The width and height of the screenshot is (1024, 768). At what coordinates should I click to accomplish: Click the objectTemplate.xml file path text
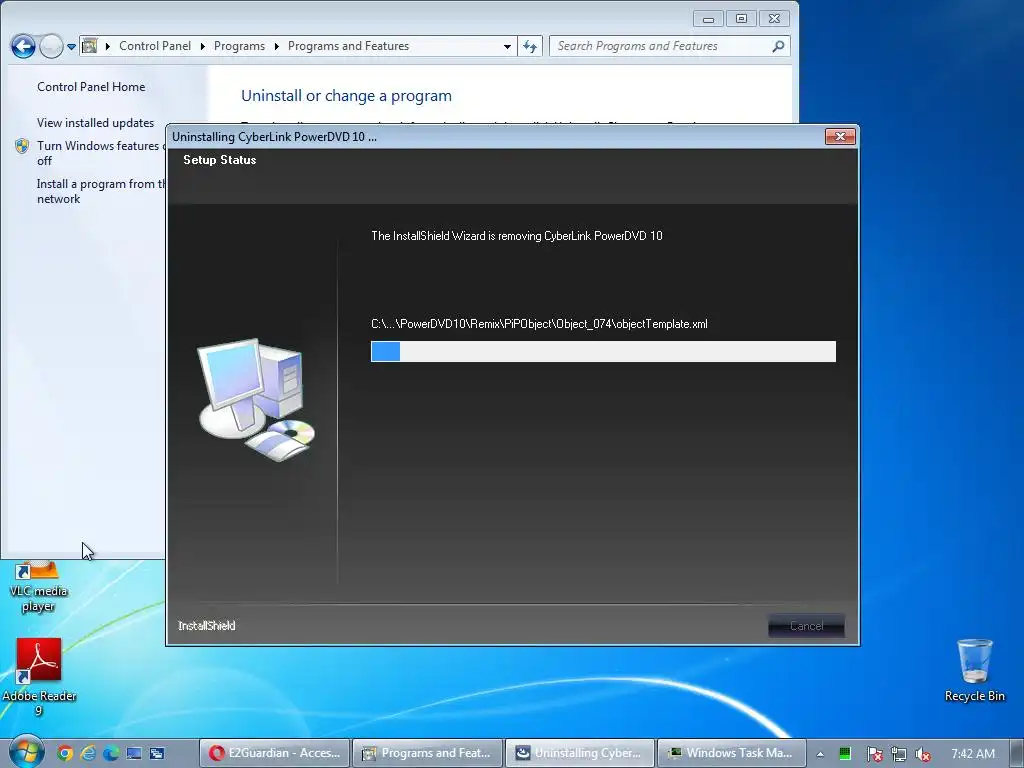539,324
